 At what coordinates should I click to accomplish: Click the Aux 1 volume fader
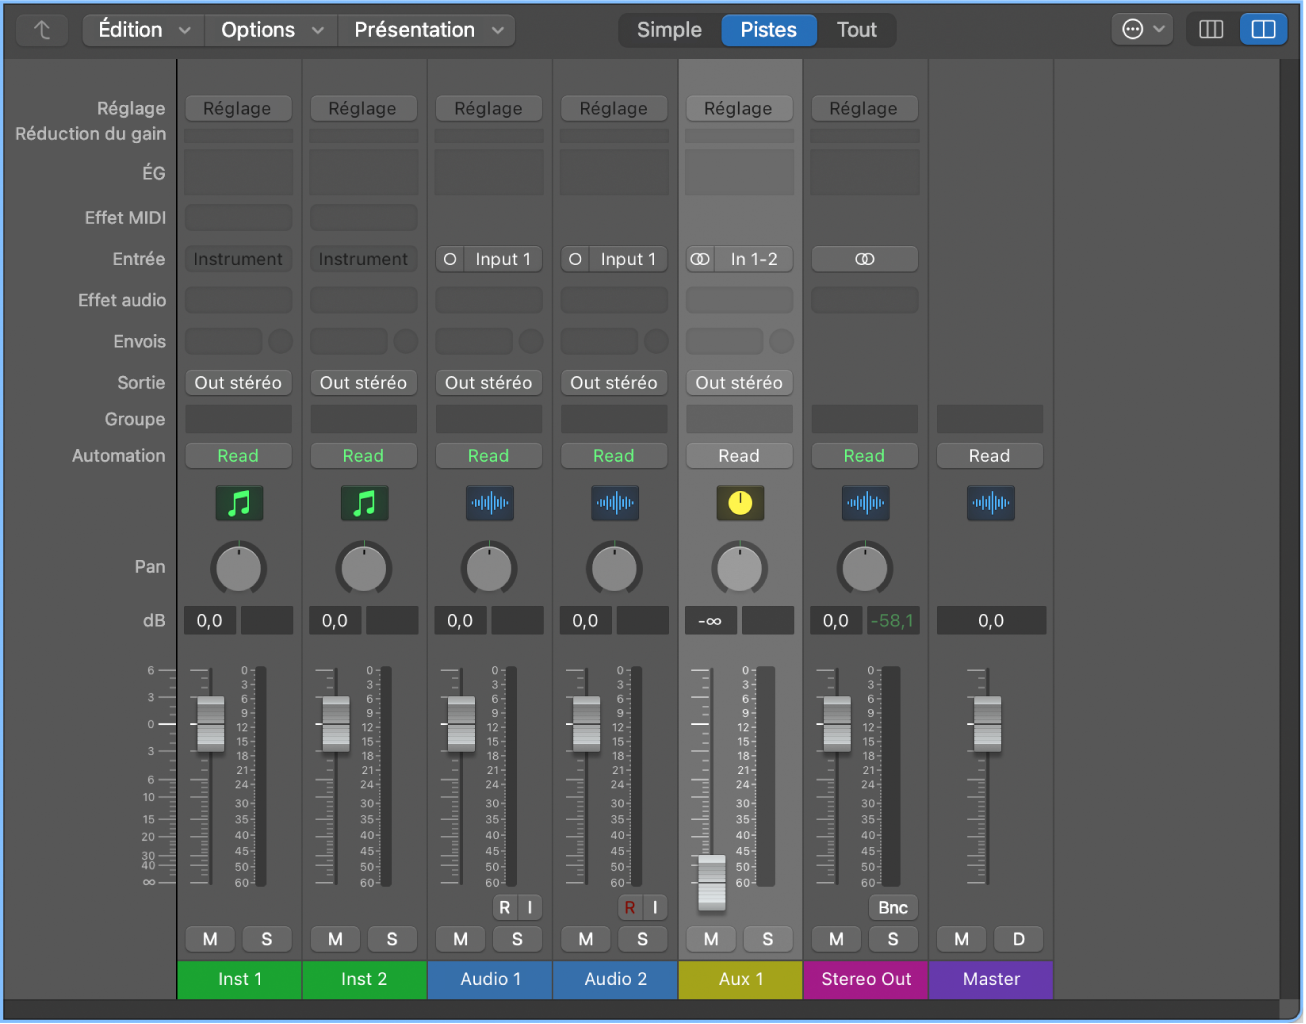click(710, 880)
